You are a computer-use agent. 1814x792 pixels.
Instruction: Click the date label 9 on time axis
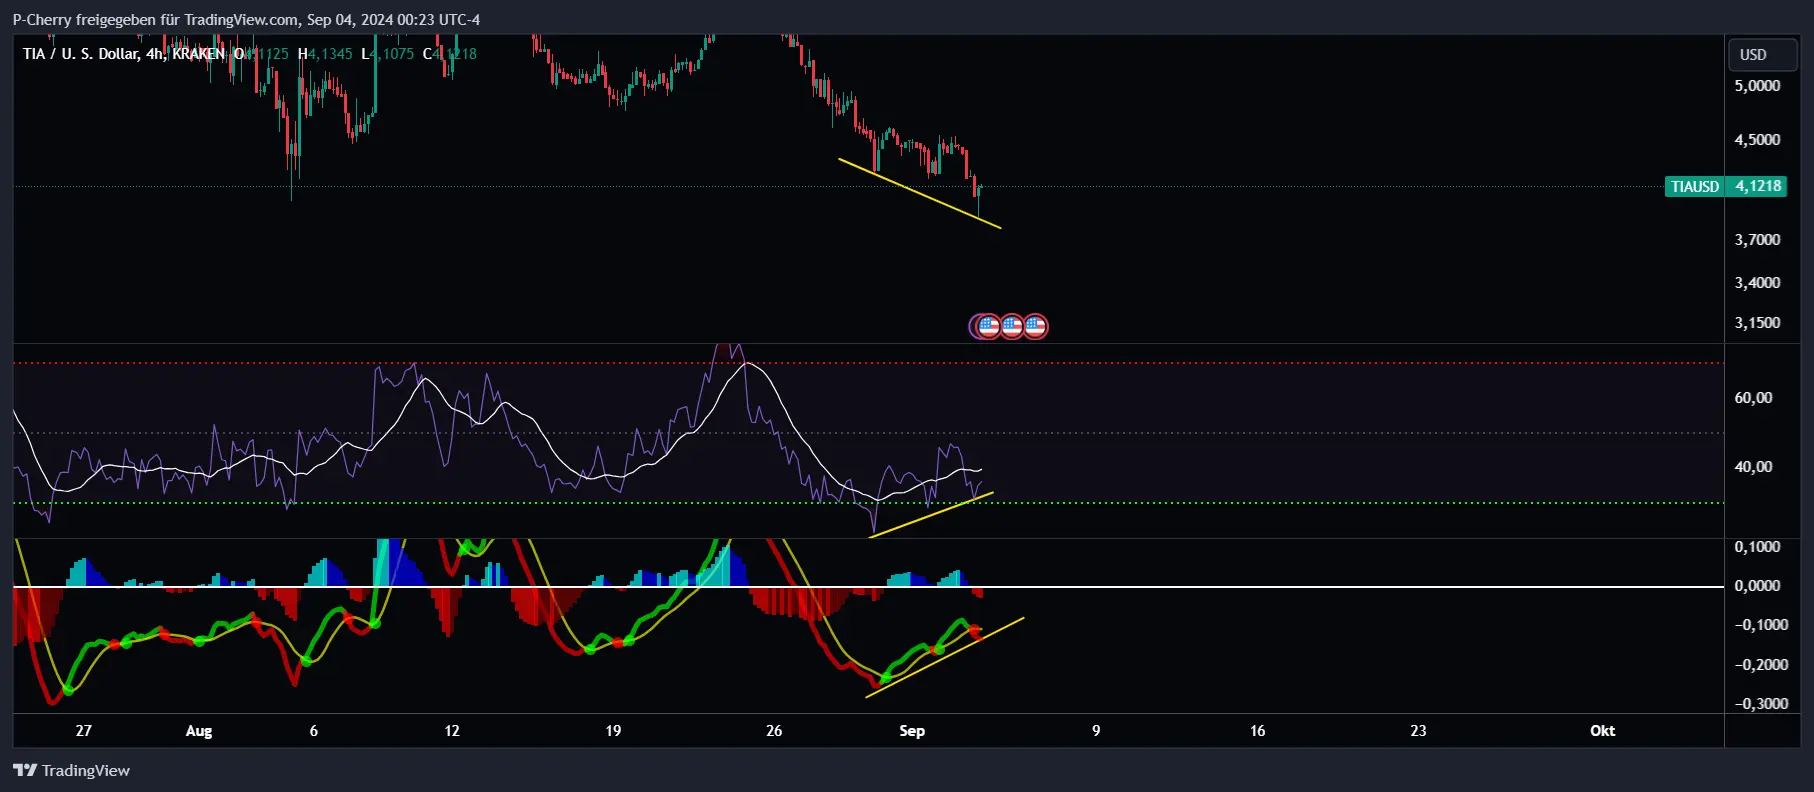pos(1096,731)
